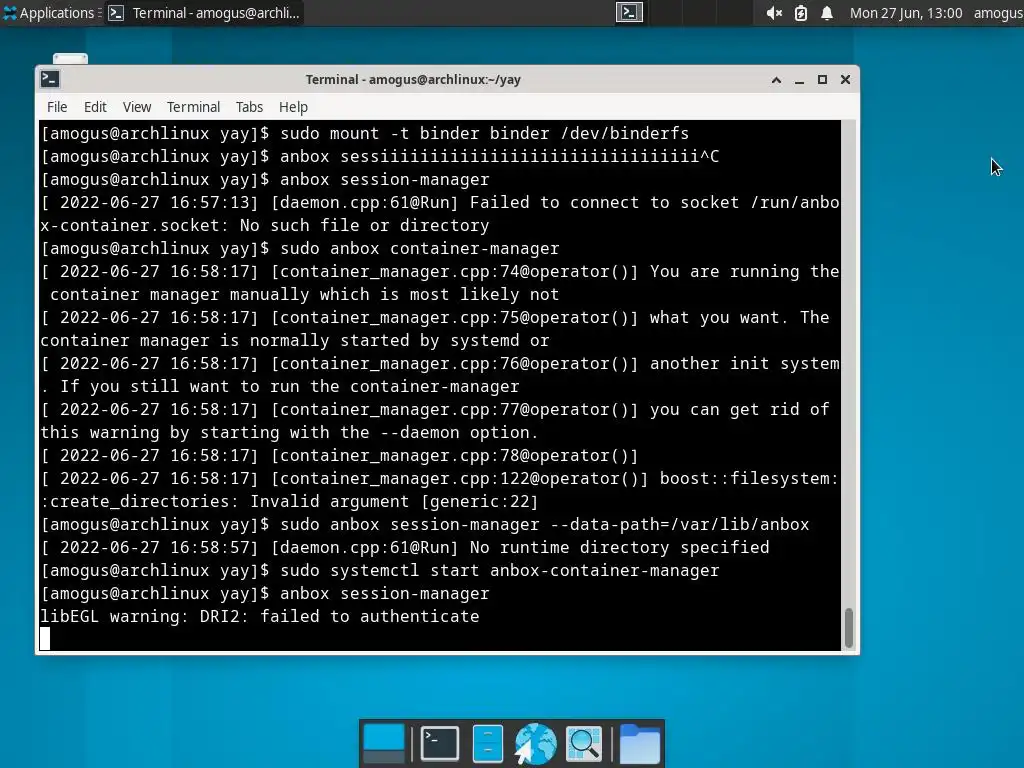Screen dimensions: 1024x768
Task: Click the 'container_manager.cpp:122@operator()' text
Action: tap(459, 479)
